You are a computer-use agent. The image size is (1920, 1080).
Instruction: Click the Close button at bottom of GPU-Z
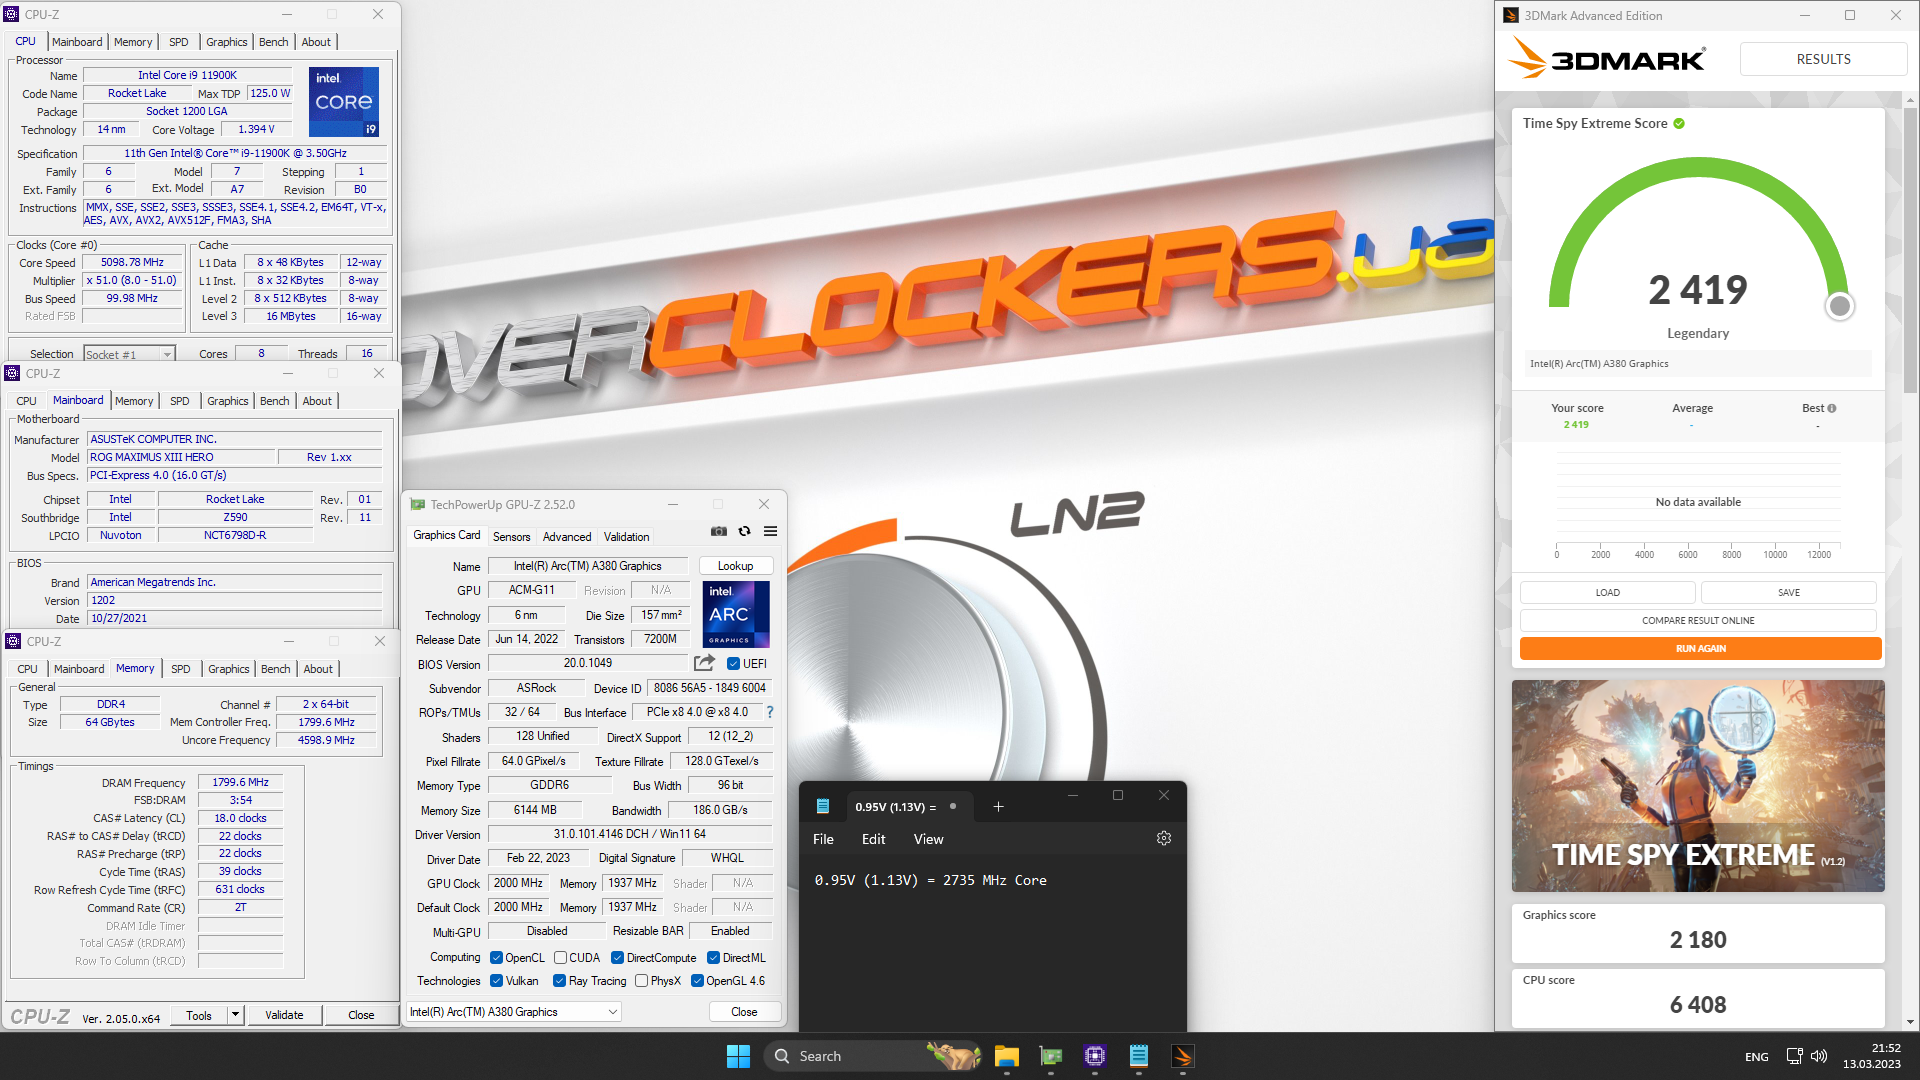(744, 1012)
